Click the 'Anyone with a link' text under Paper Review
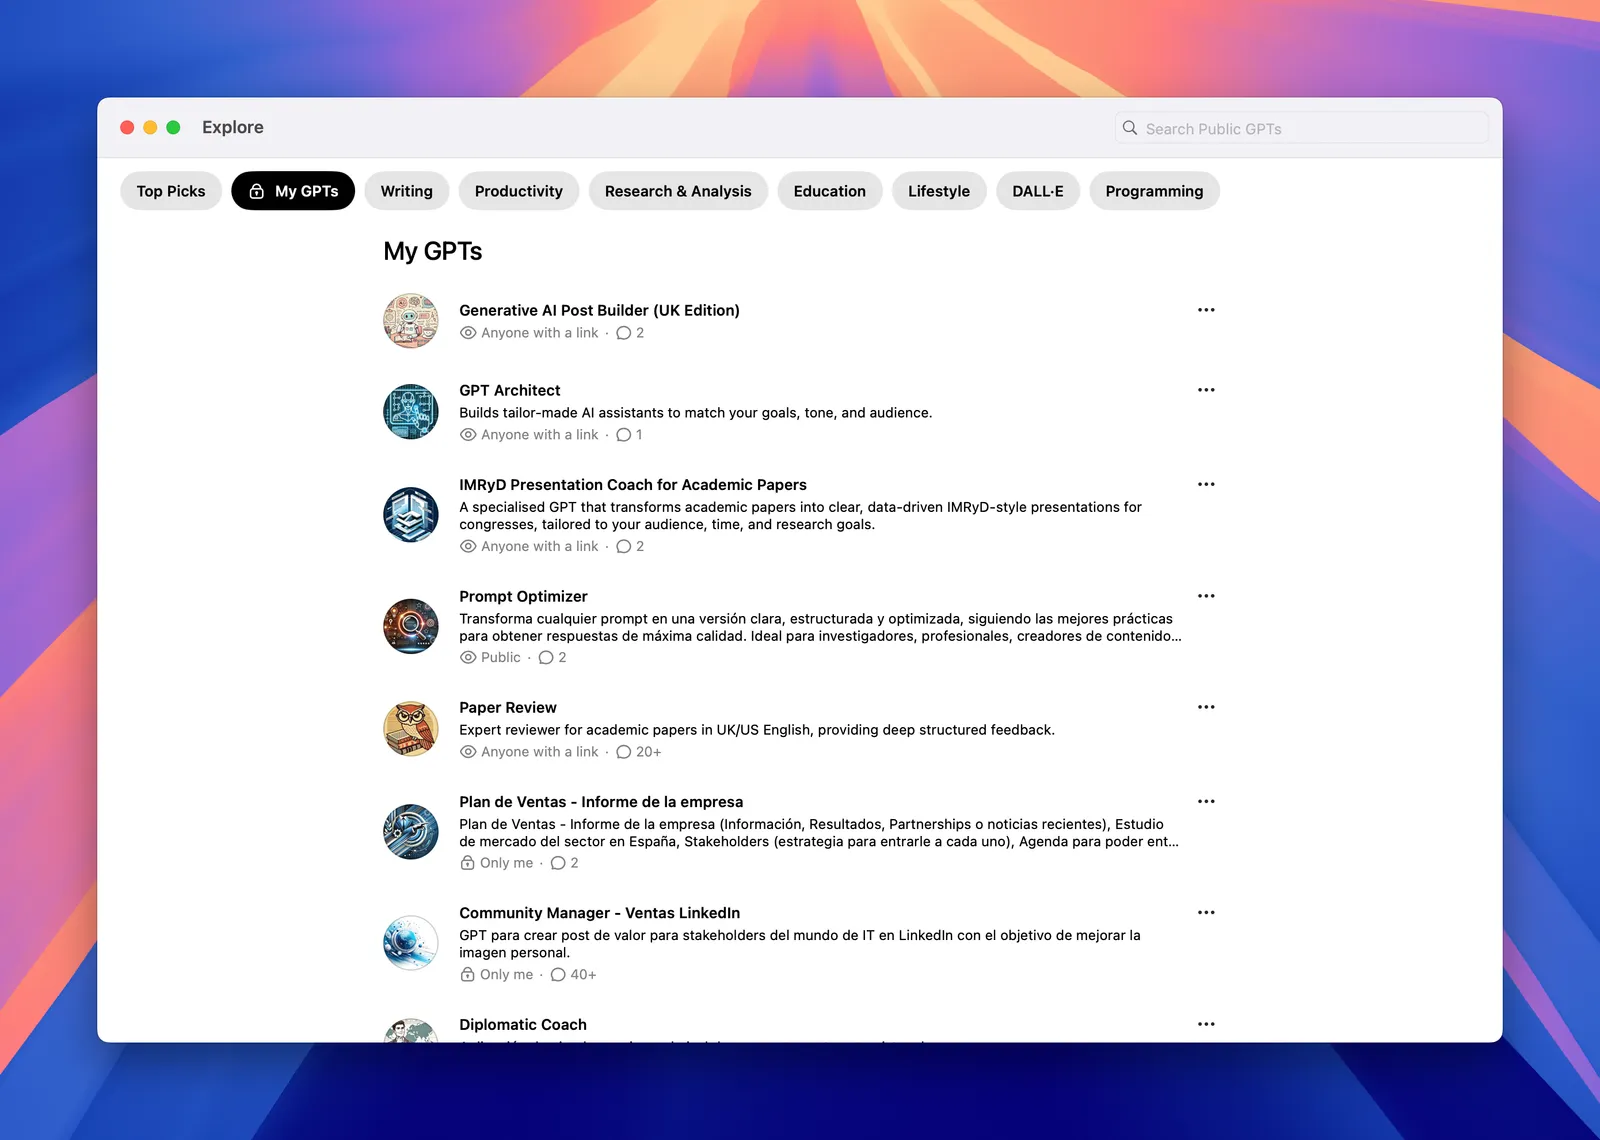The width and height of the screenshot is (1600, 1140). coord(540,752)
